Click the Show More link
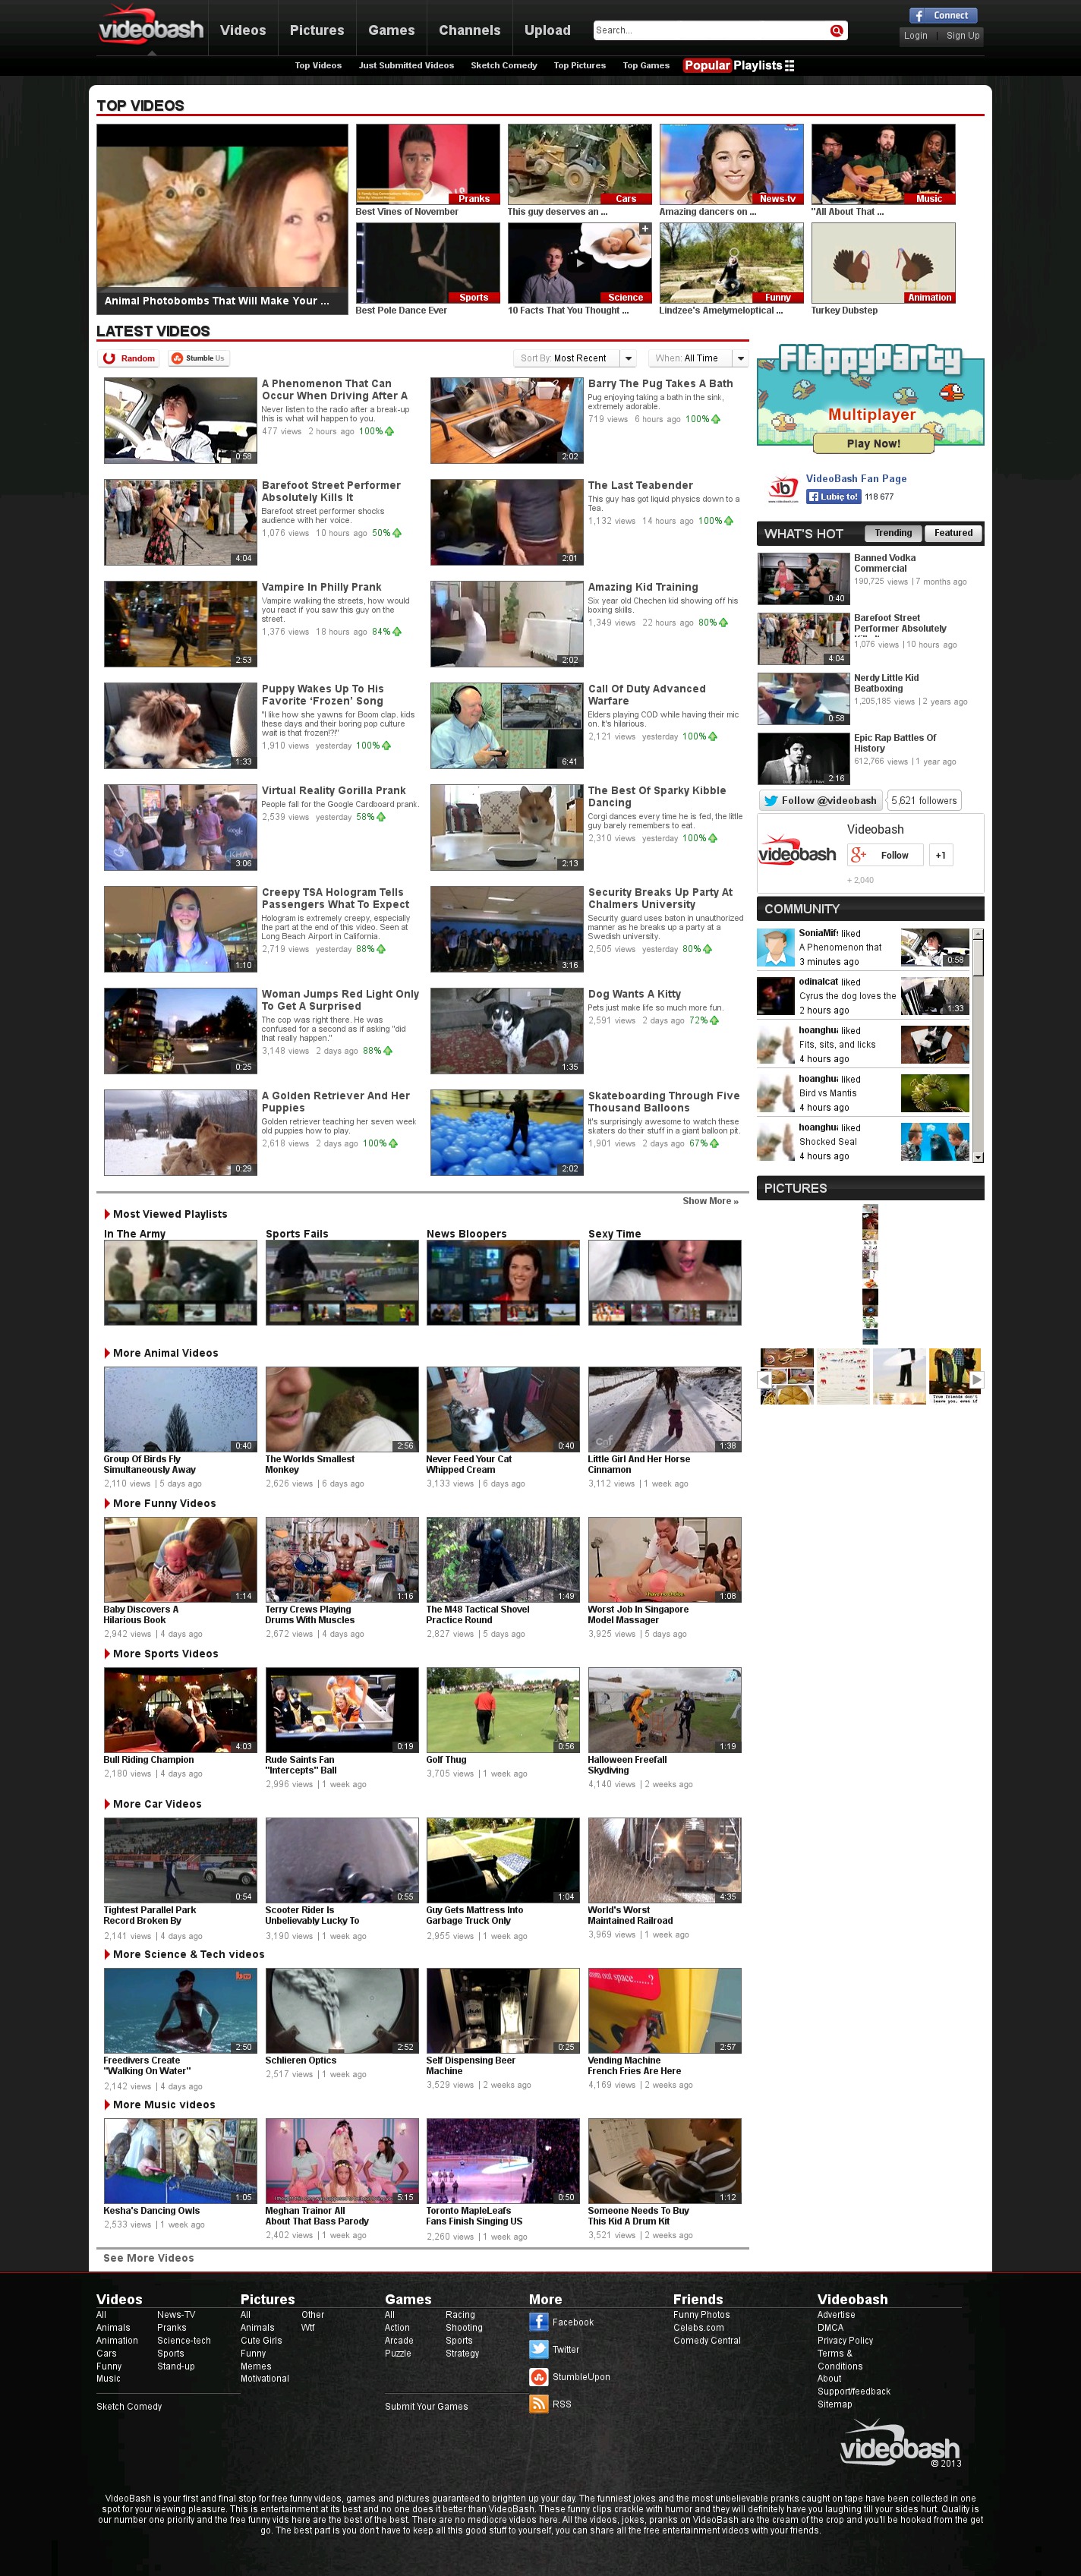This screenshot has width=1081, height=2576. coord(710,1201)
